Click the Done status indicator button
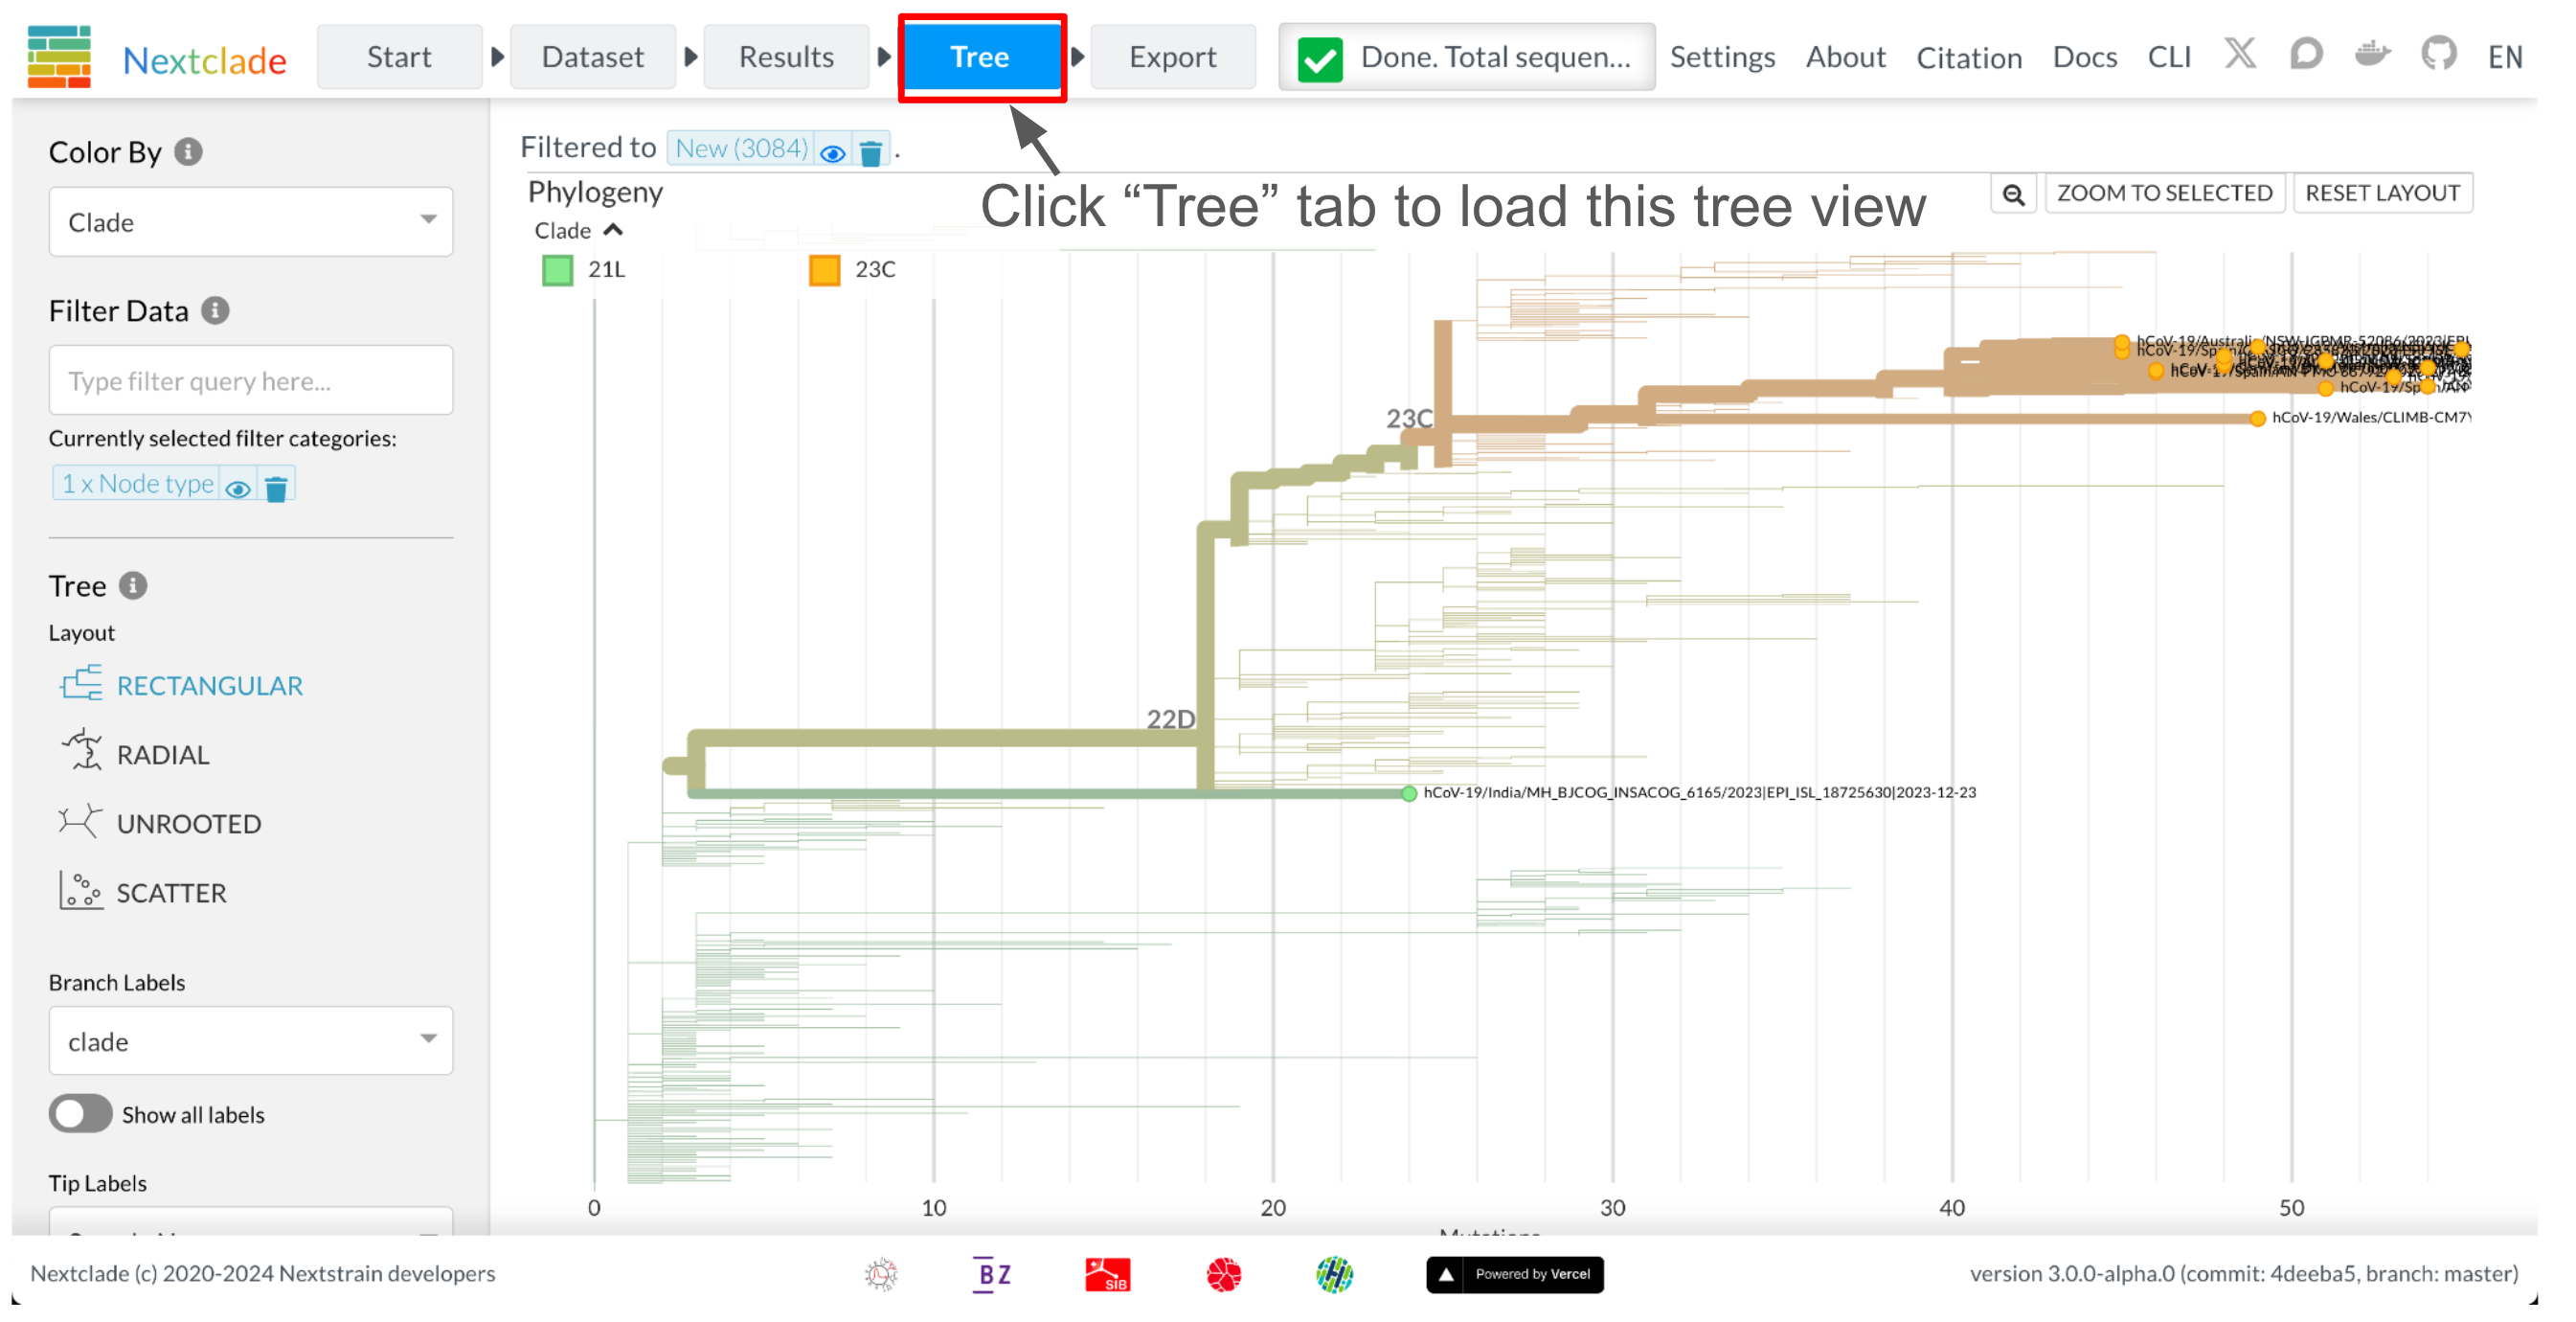The height and width of the screenshot is (1322, 2576). [1466, 57]
